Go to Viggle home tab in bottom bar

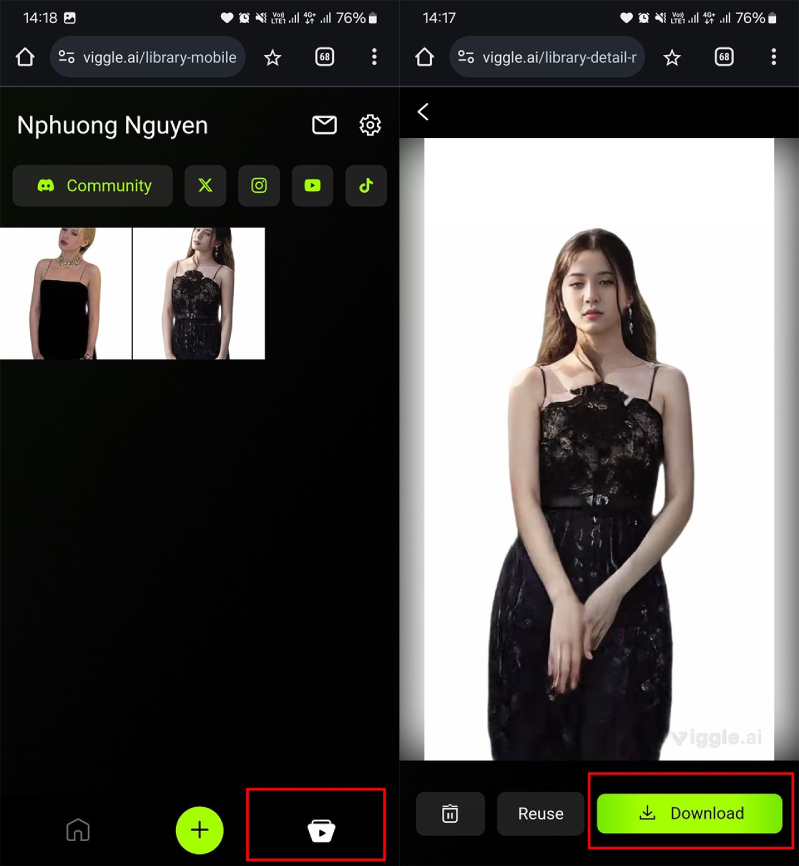pyautogui.click(x=78, y=830)
